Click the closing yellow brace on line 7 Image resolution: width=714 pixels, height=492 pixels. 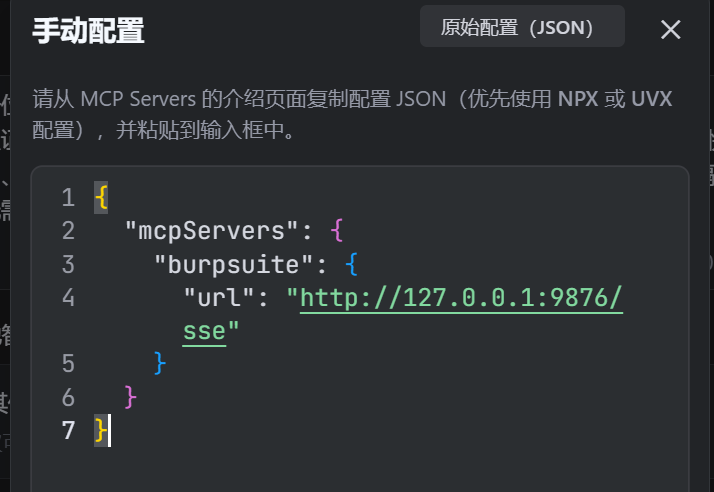point(101,430)
